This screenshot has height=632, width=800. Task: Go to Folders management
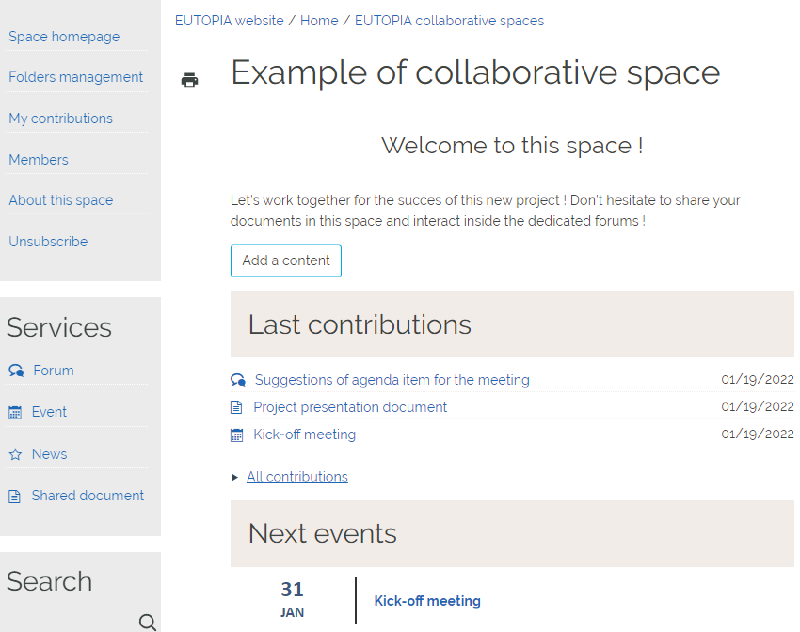76,77
